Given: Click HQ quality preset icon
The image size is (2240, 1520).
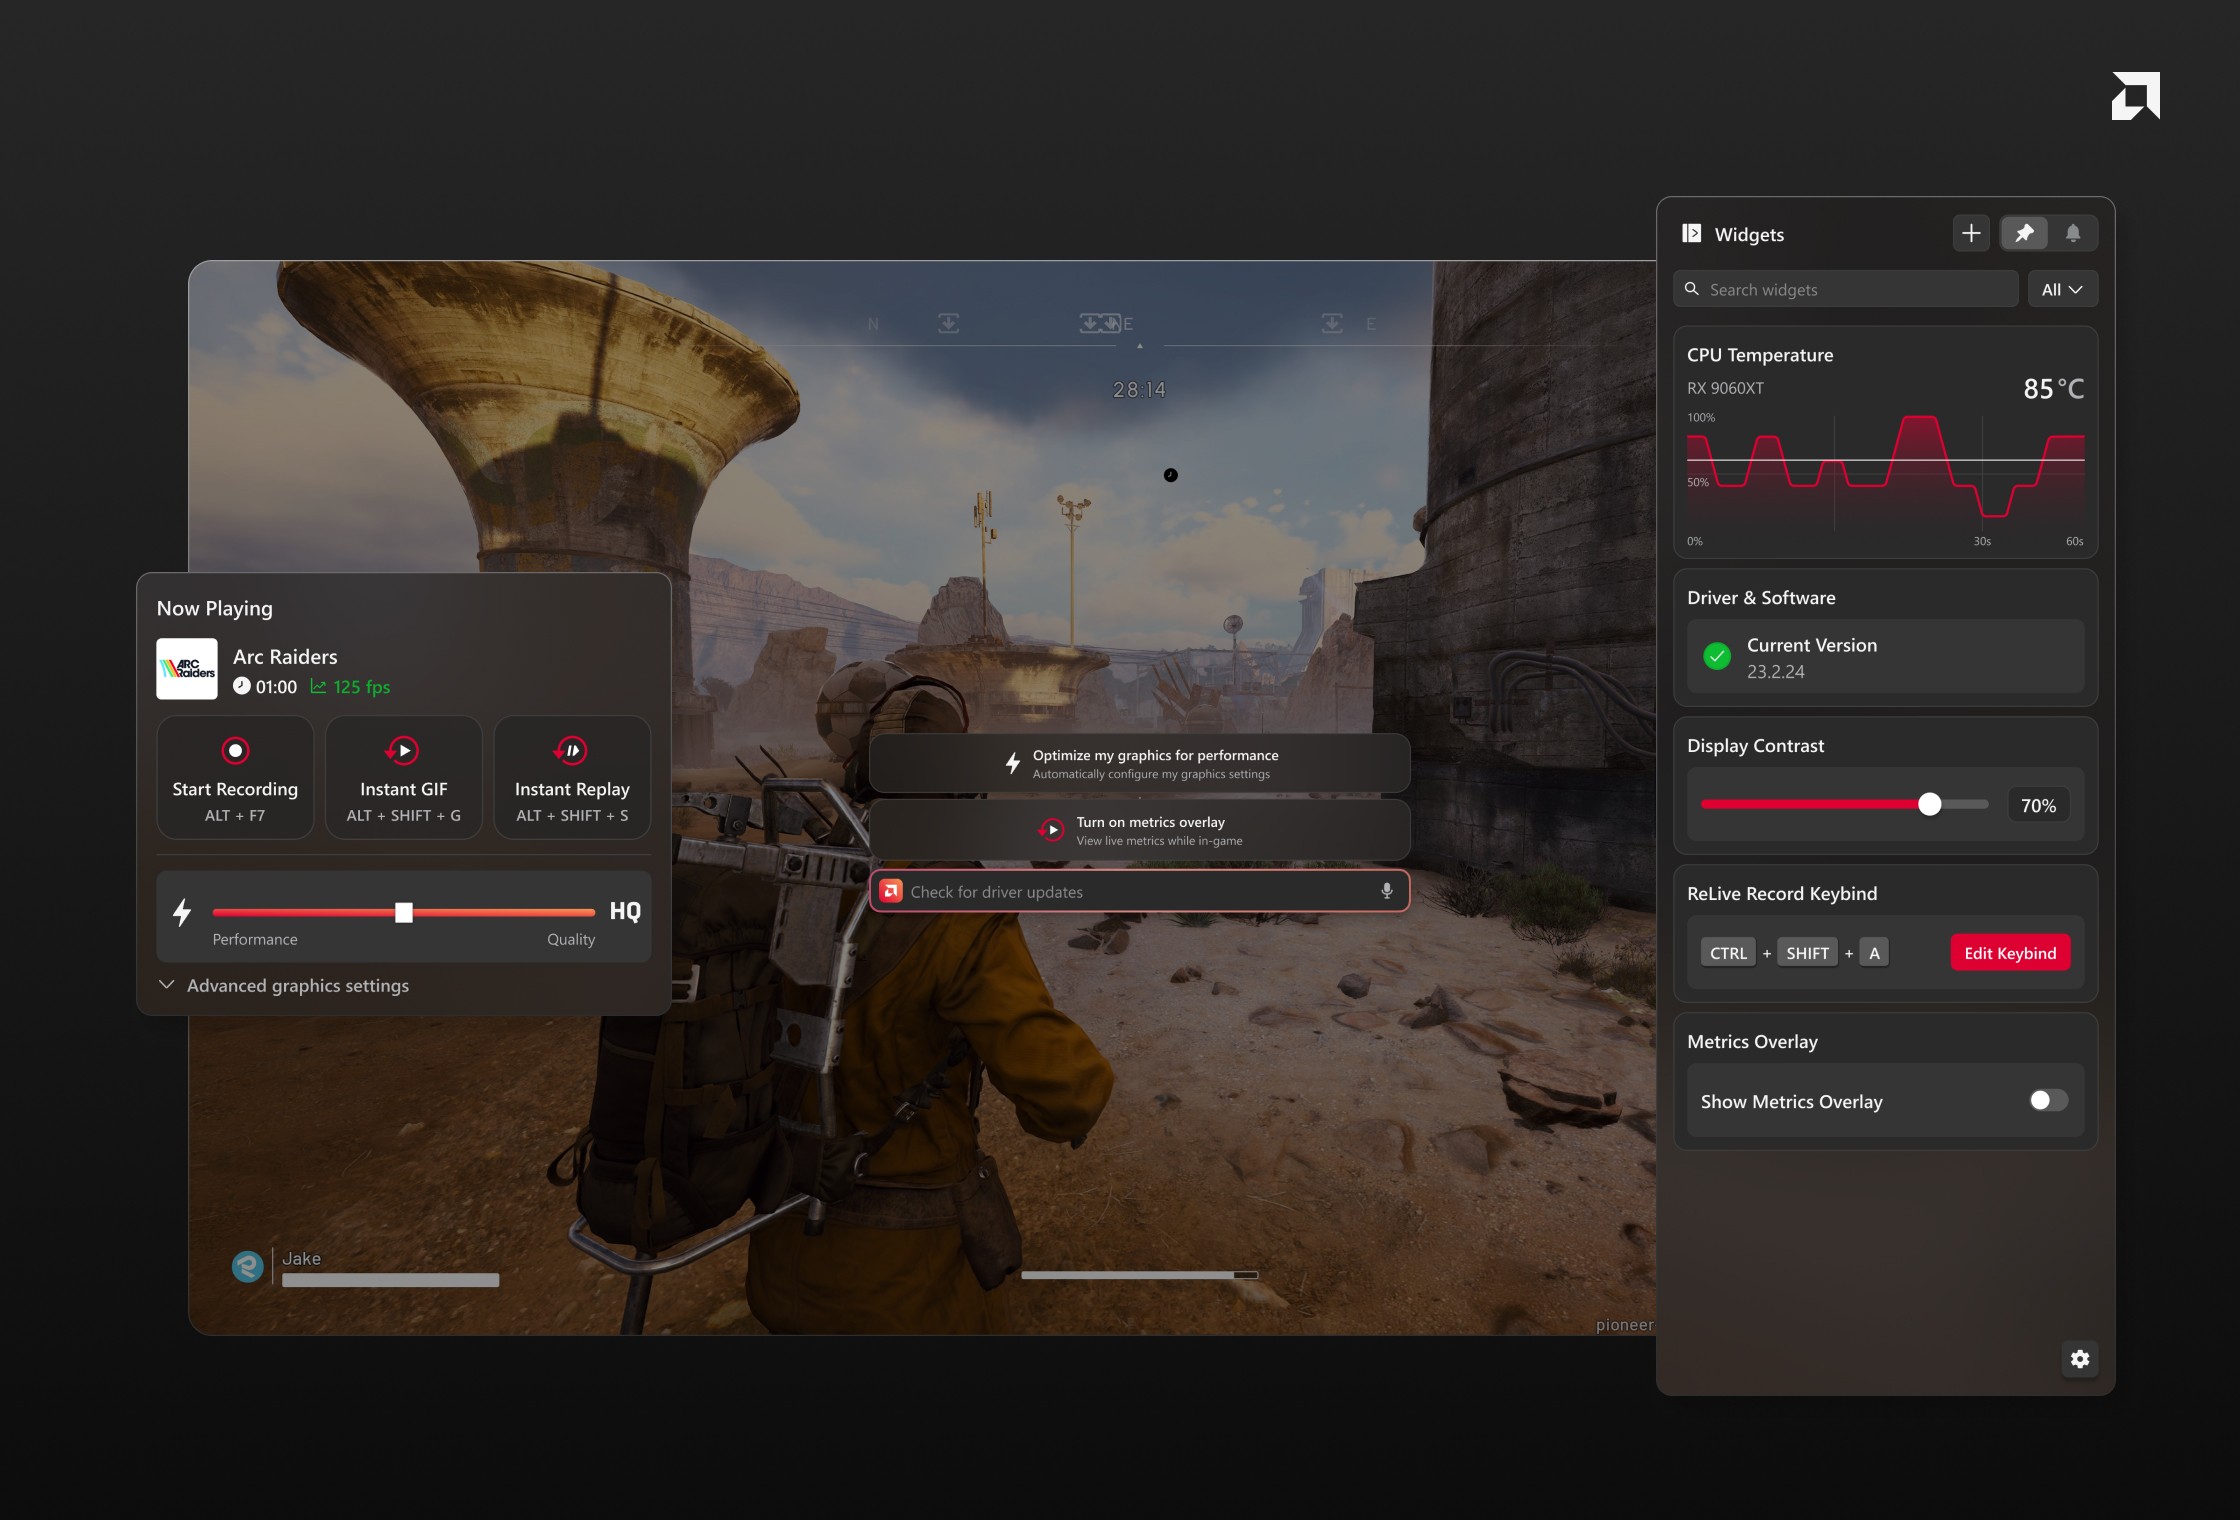Looking at the screenshot, I should click(x=625, y=911).
